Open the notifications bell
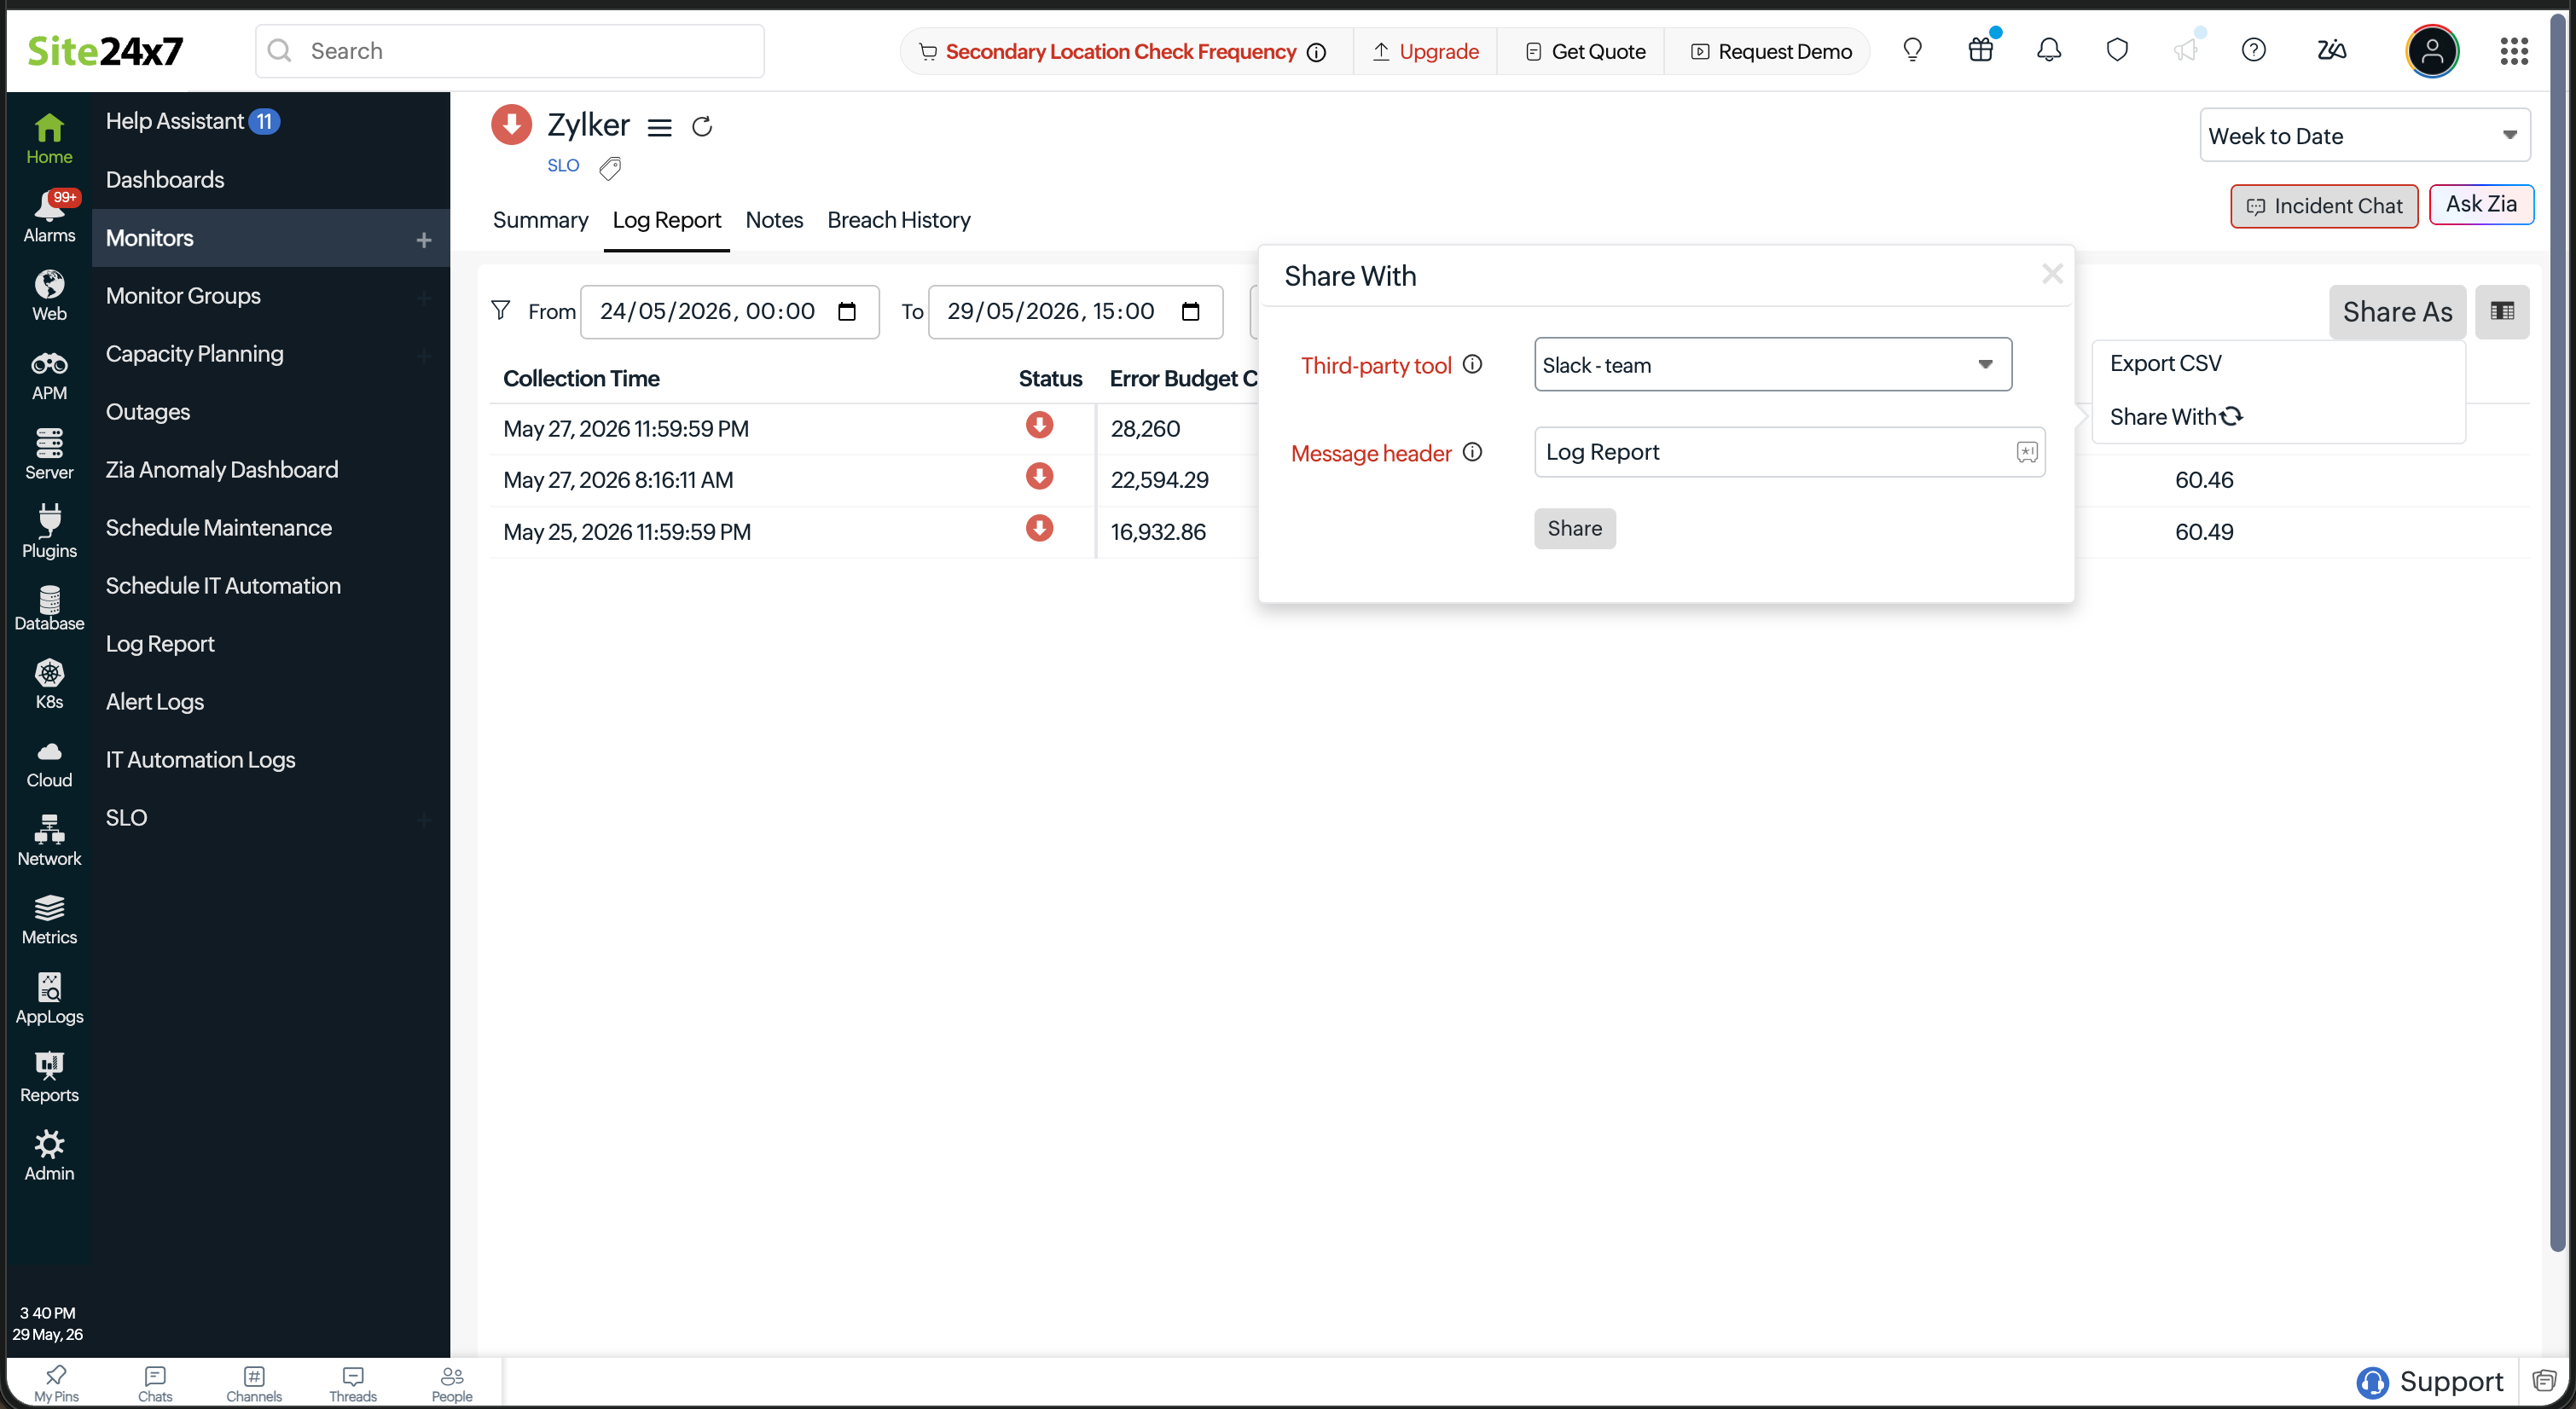The width and height of the screenshot is (2576, 1409). (x=2049, y=50)
